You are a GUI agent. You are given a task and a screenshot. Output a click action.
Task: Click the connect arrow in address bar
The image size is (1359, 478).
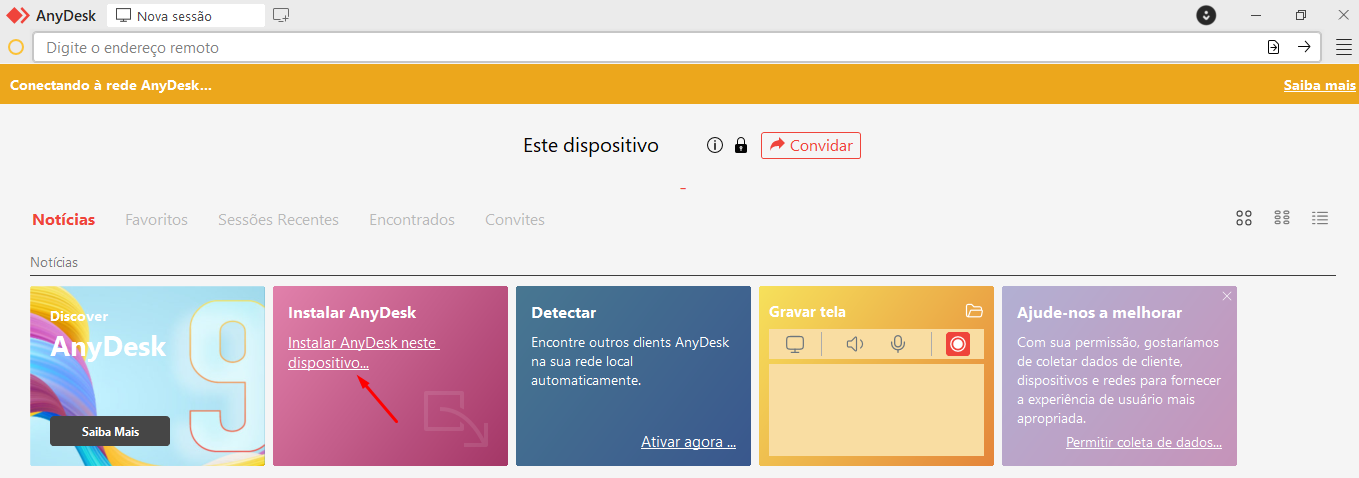tap(1304, 47)
